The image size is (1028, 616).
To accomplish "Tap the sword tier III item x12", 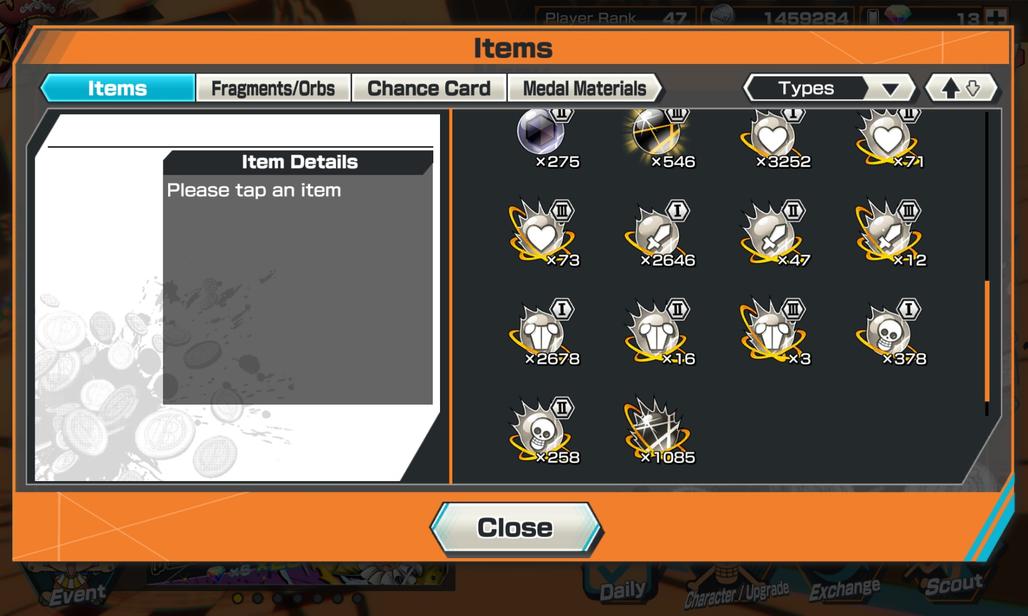I will tap(892, 233).
